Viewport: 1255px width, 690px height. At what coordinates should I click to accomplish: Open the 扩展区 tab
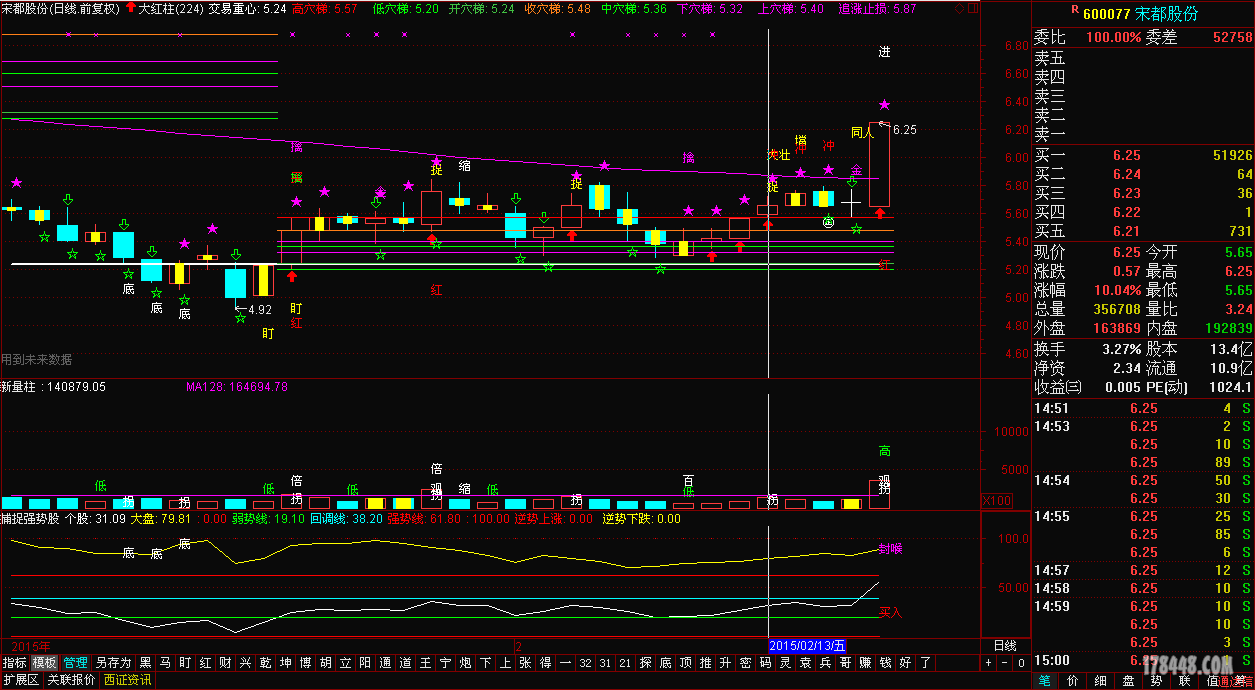20,679
